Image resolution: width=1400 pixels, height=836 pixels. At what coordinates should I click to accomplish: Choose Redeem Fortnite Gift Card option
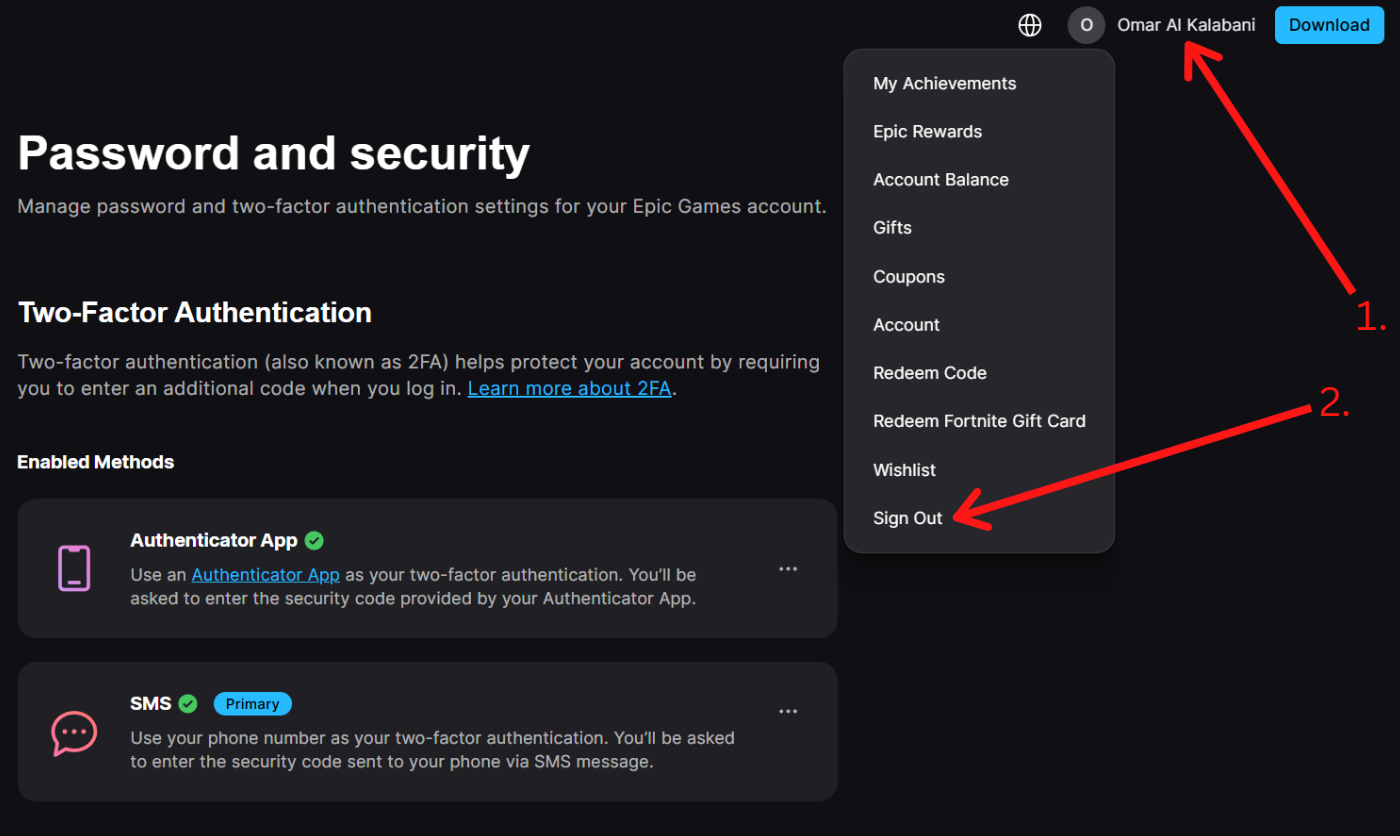pos(979,421)
